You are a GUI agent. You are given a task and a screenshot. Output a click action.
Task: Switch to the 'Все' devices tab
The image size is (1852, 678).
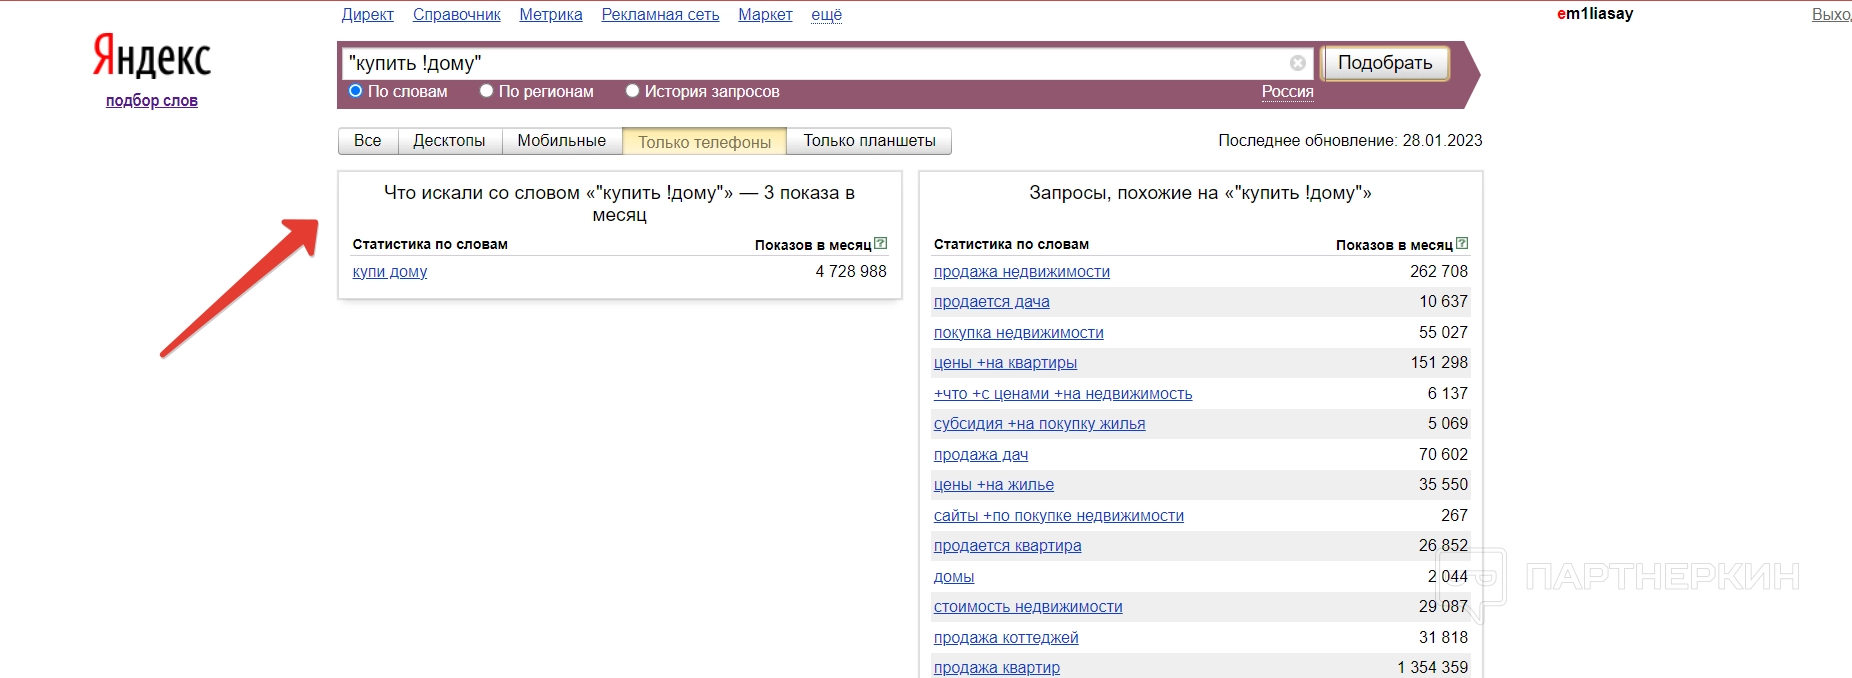click(x=368, y=141)
